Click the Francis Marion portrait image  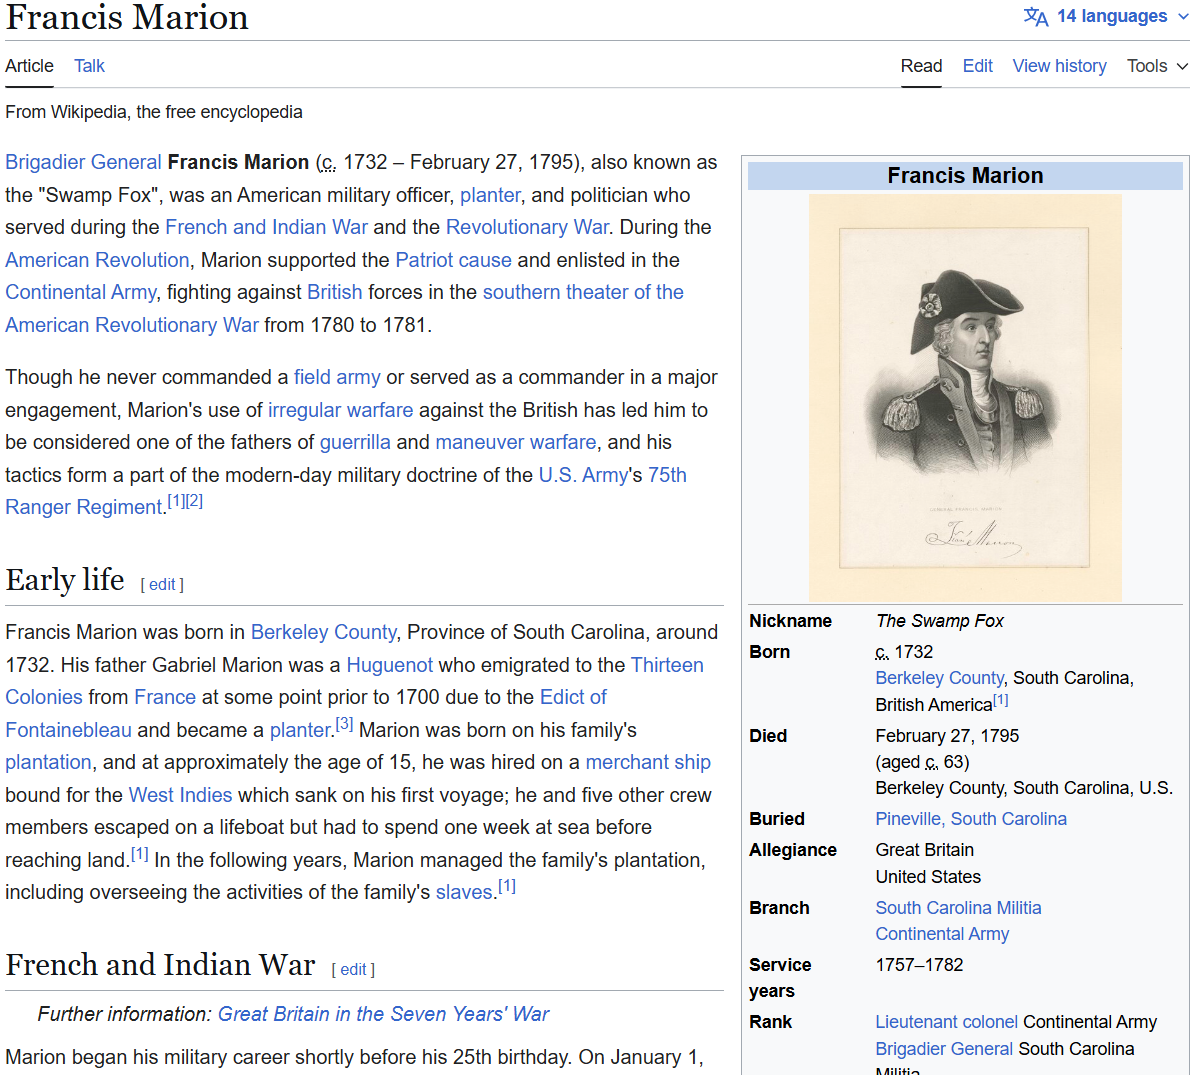click(965, 398)
